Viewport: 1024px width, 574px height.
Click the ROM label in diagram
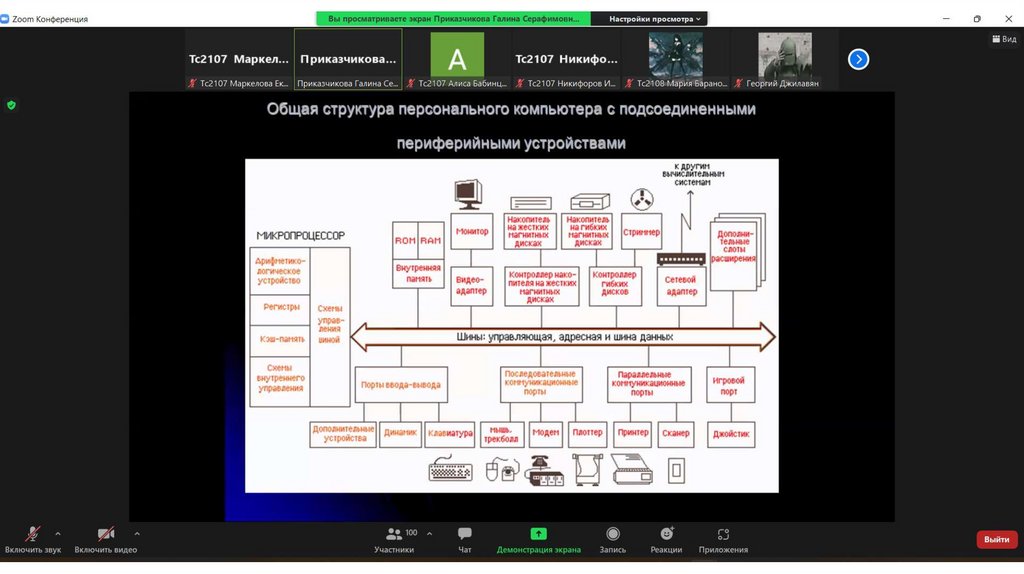click(x=405, y=240)
